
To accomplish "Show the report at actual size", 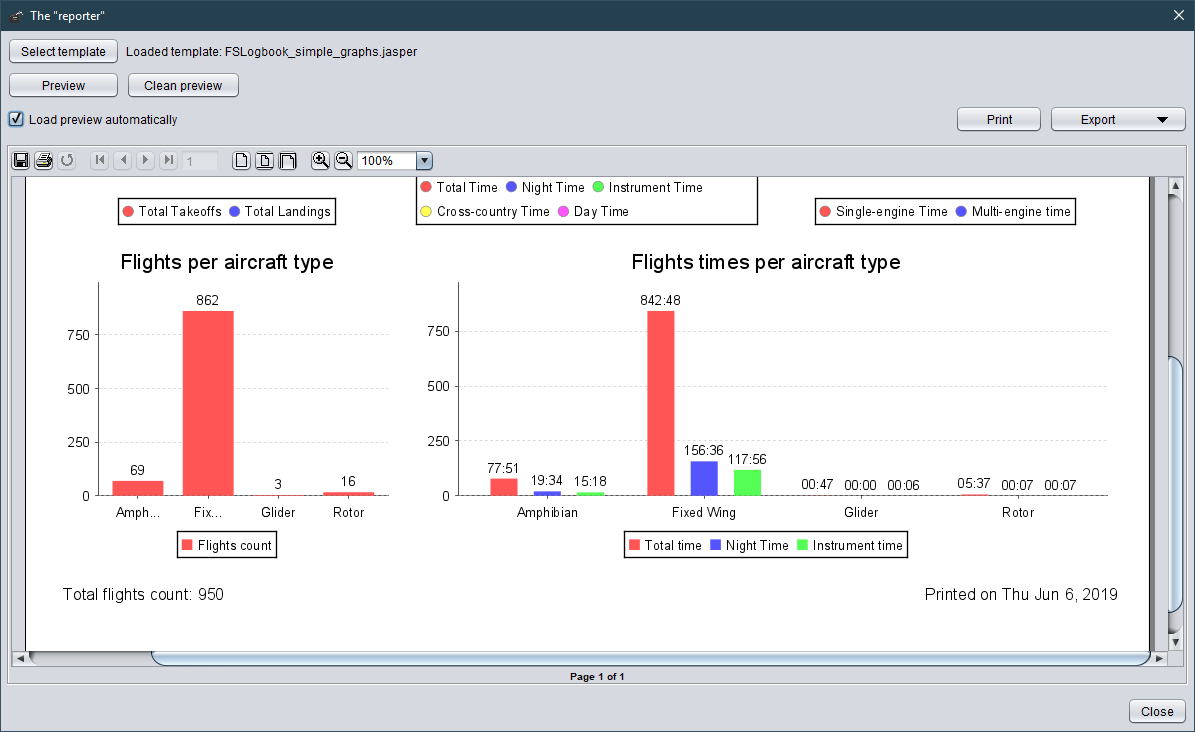I will click(242, 160).
